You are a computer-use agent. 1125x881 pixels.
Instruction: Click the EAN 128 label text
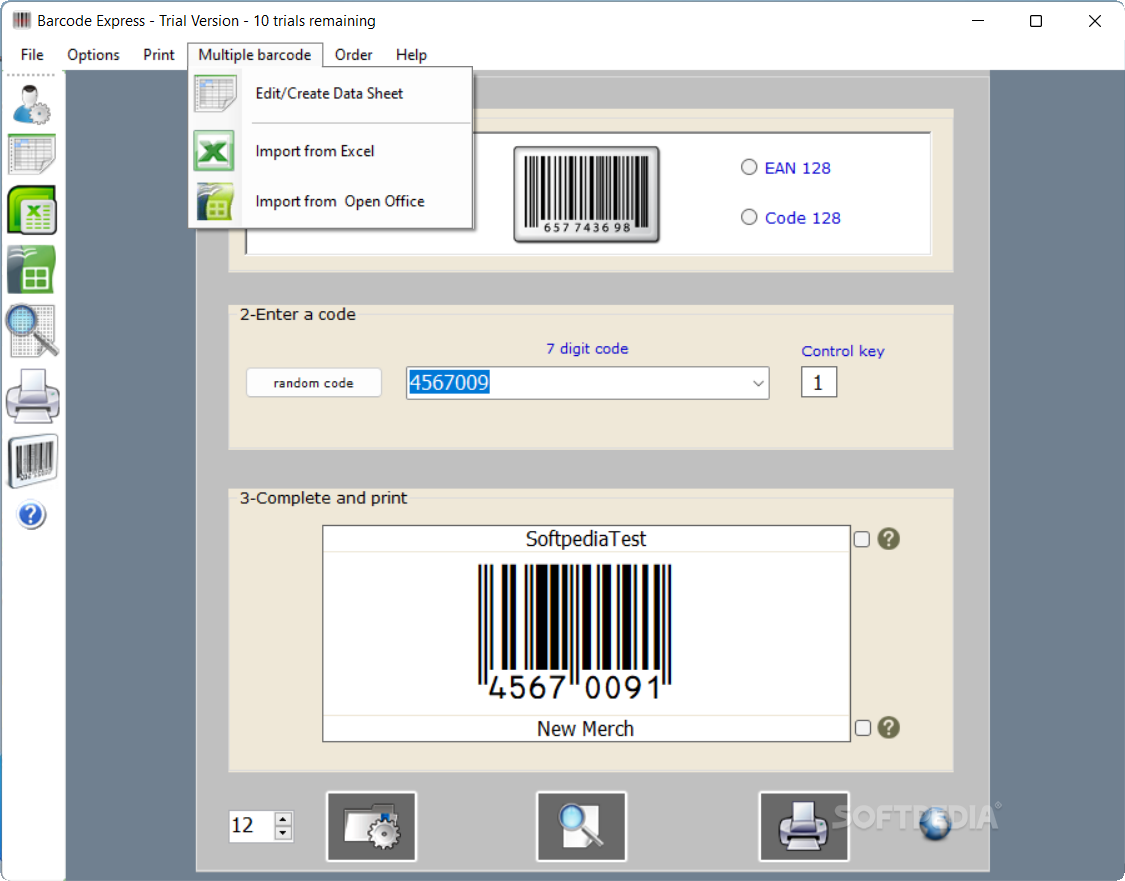[797, 168]
